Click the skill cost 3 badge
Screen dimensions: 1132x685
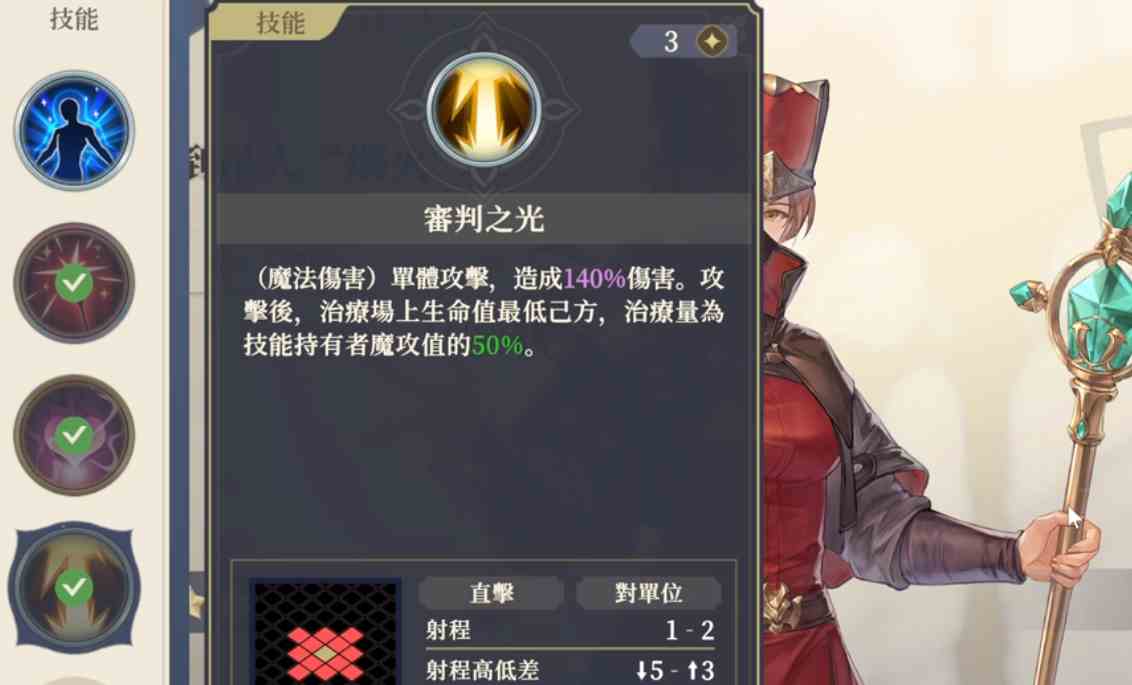coord(684,41)
